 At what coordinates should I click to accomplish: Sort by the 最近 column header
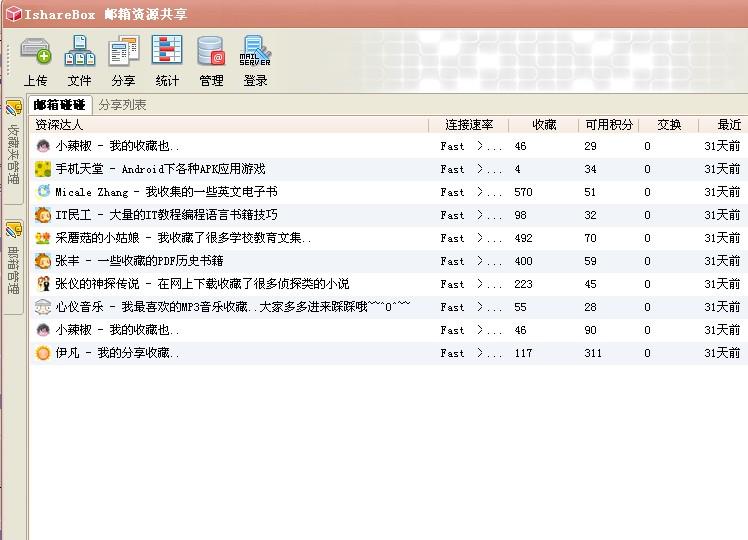[724, 125]
